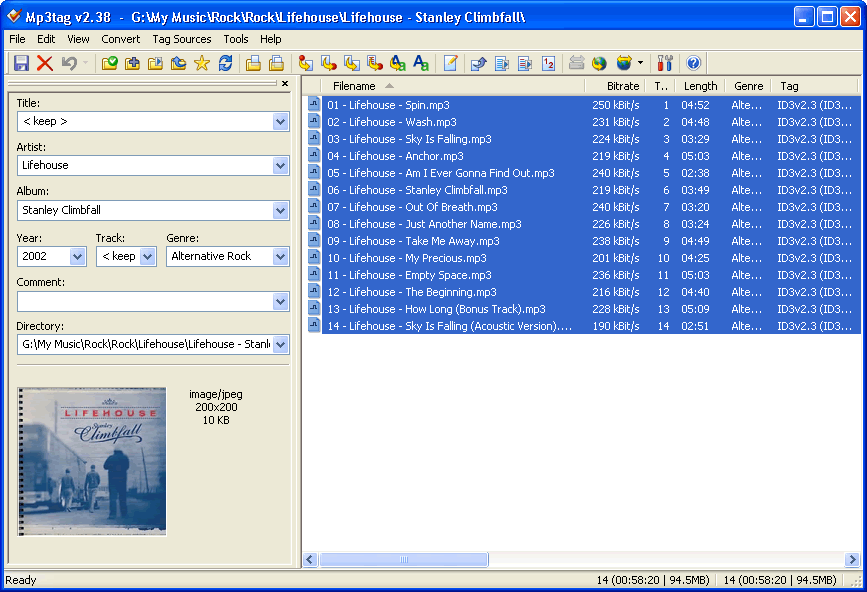Click the Tag Sources menu
Image resolution: width=867 pixels, height=592 pixels.
pos(180,39)
